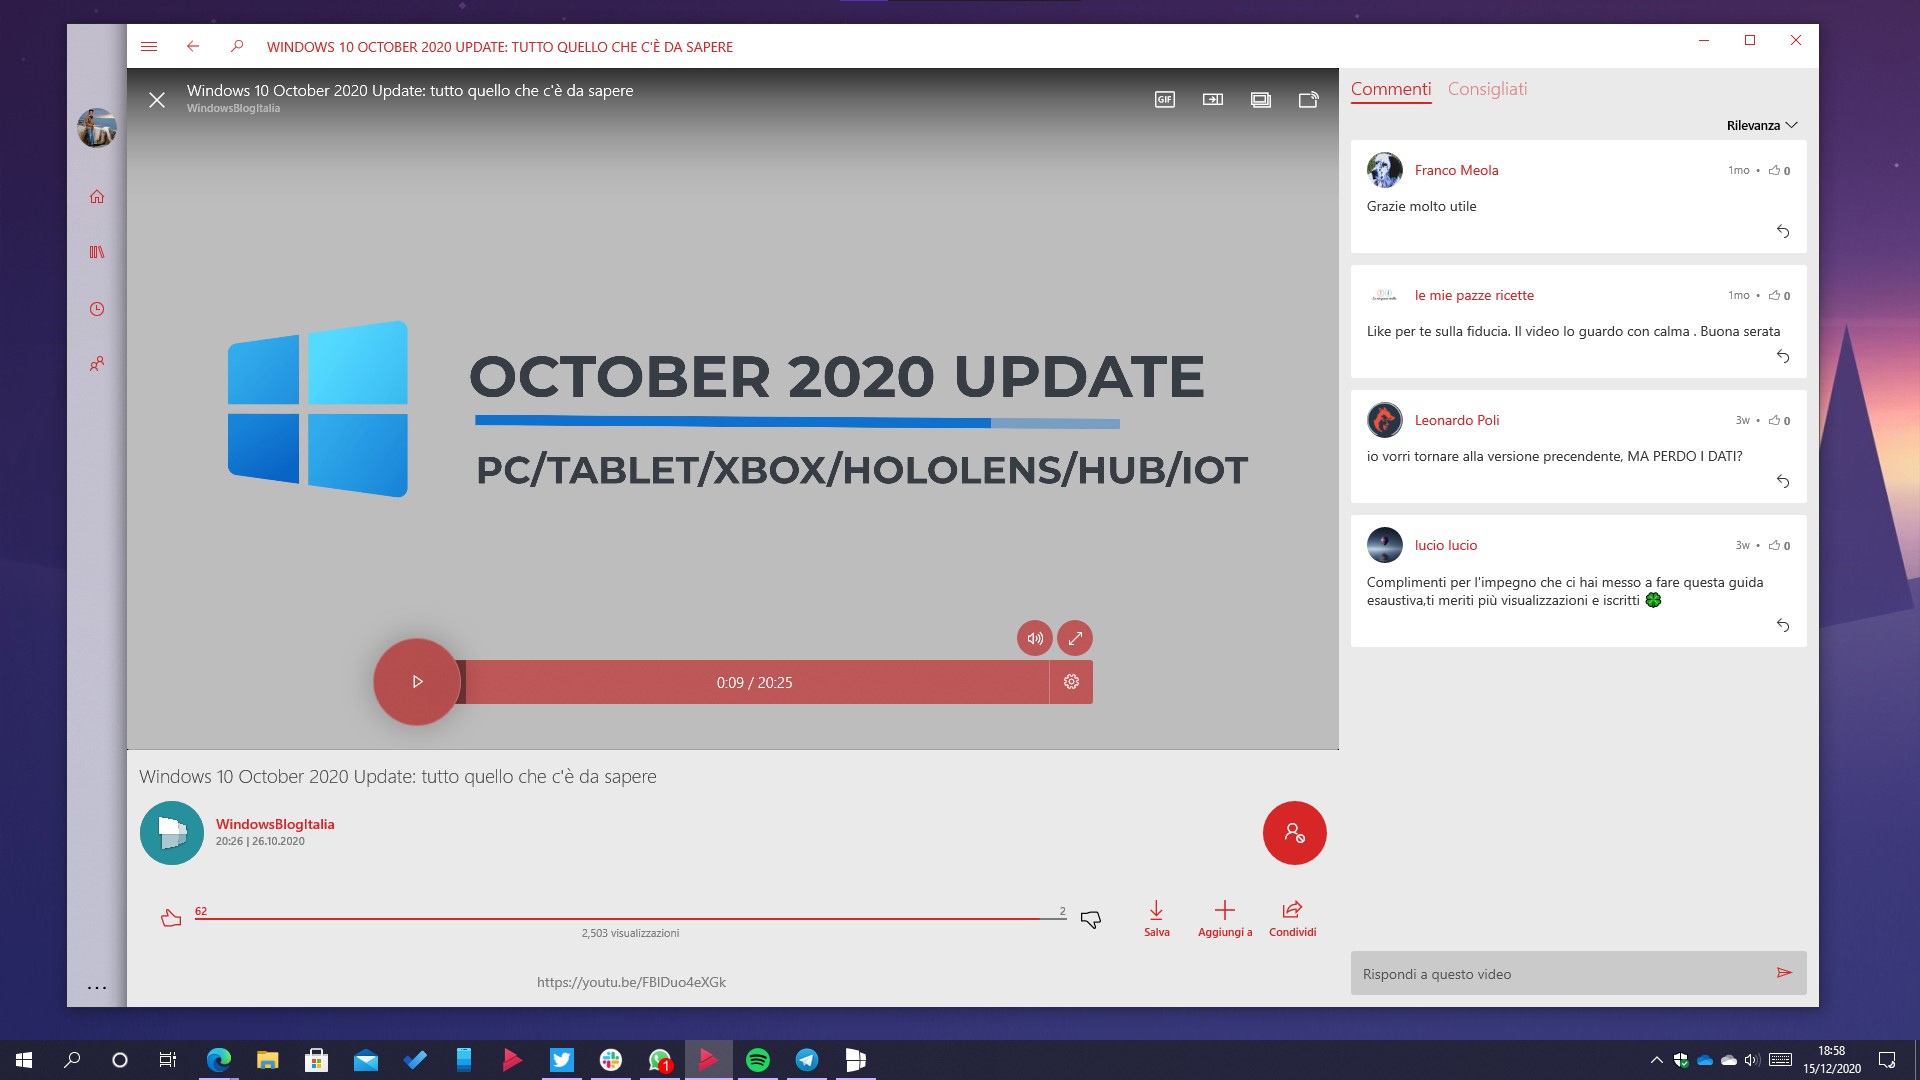Click the compact overlay mode icon
Viewport: 1920px width, 1080px height.
pos(1213,99)
